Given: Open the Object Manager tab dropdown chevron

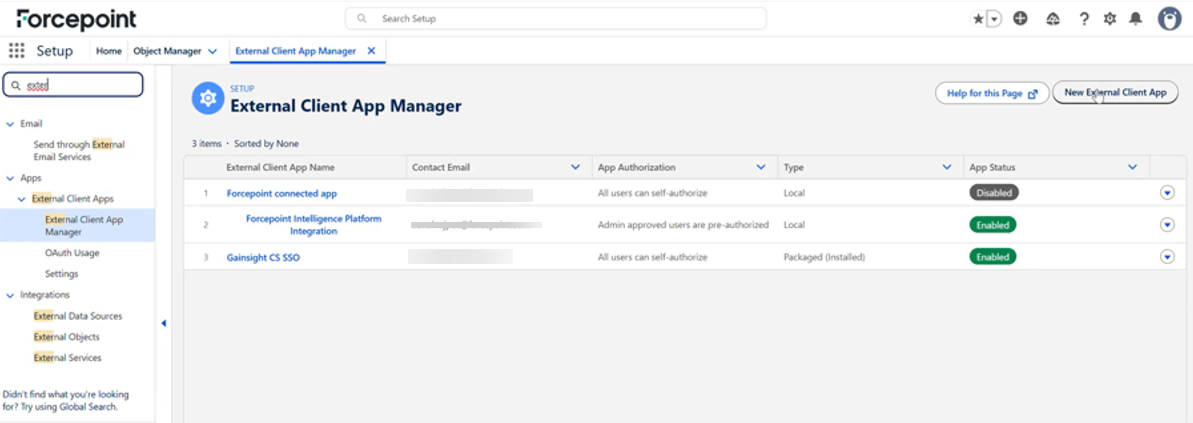Looking at the screenshot, I should click(x=212, y=52).
